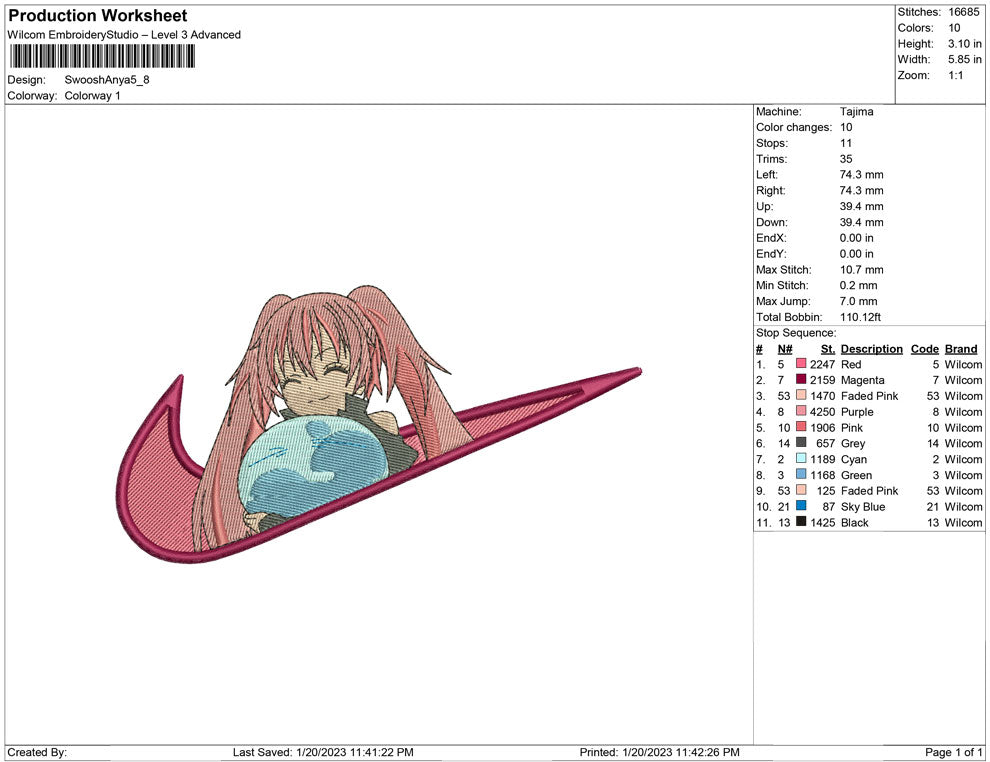Click the 'Code' column header
990x762 pixels.
coord(924,349)
